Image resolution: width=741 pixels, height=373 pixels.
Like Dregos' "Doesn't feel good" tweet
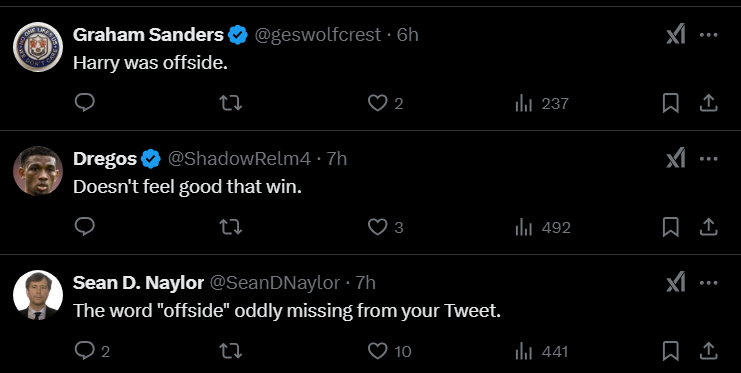coord(386,227)
